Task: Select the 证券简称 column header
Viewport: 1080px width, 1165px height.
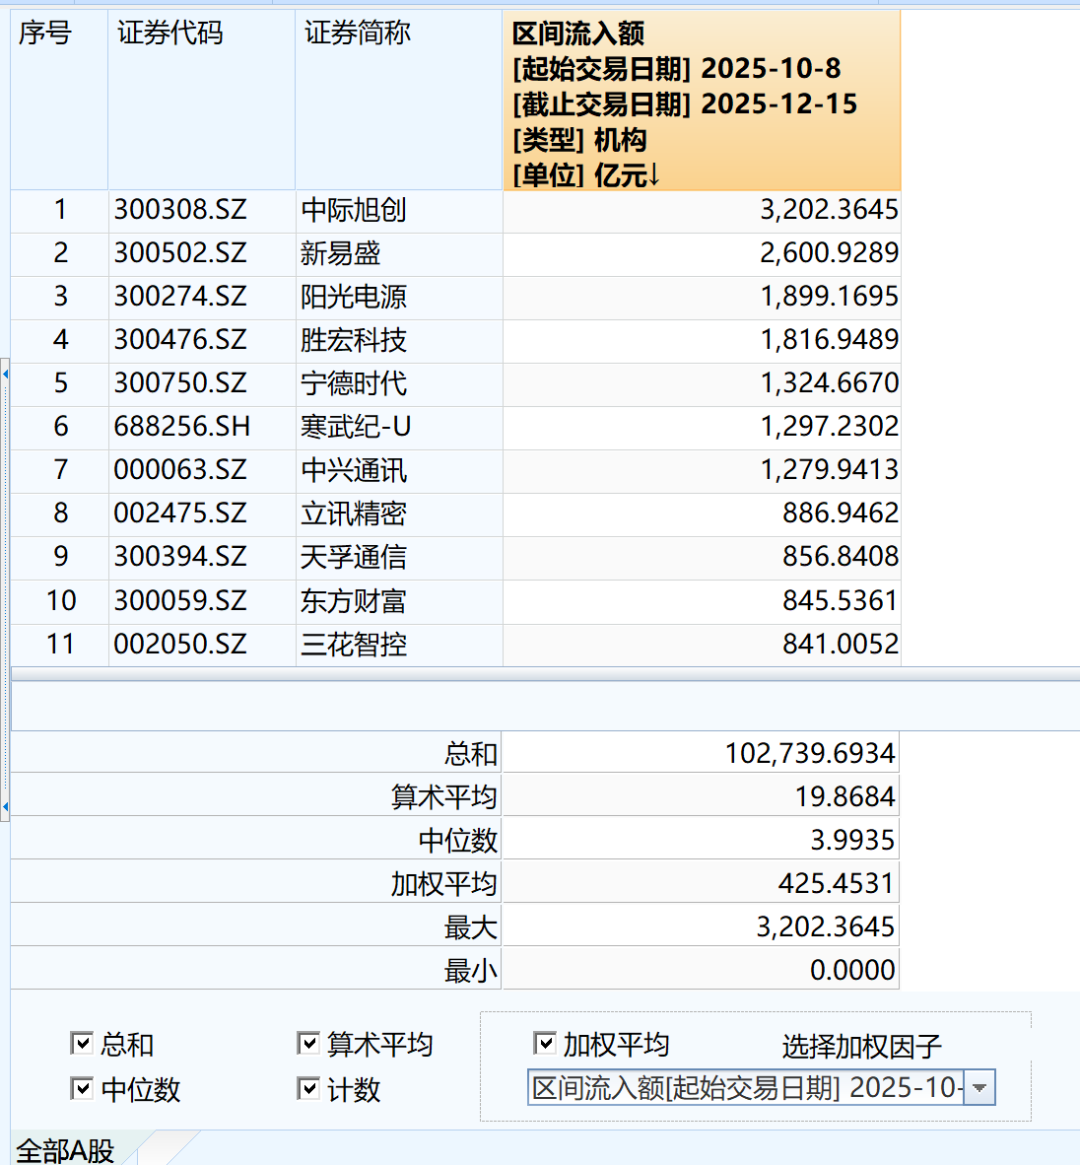Action: (357, 34)
